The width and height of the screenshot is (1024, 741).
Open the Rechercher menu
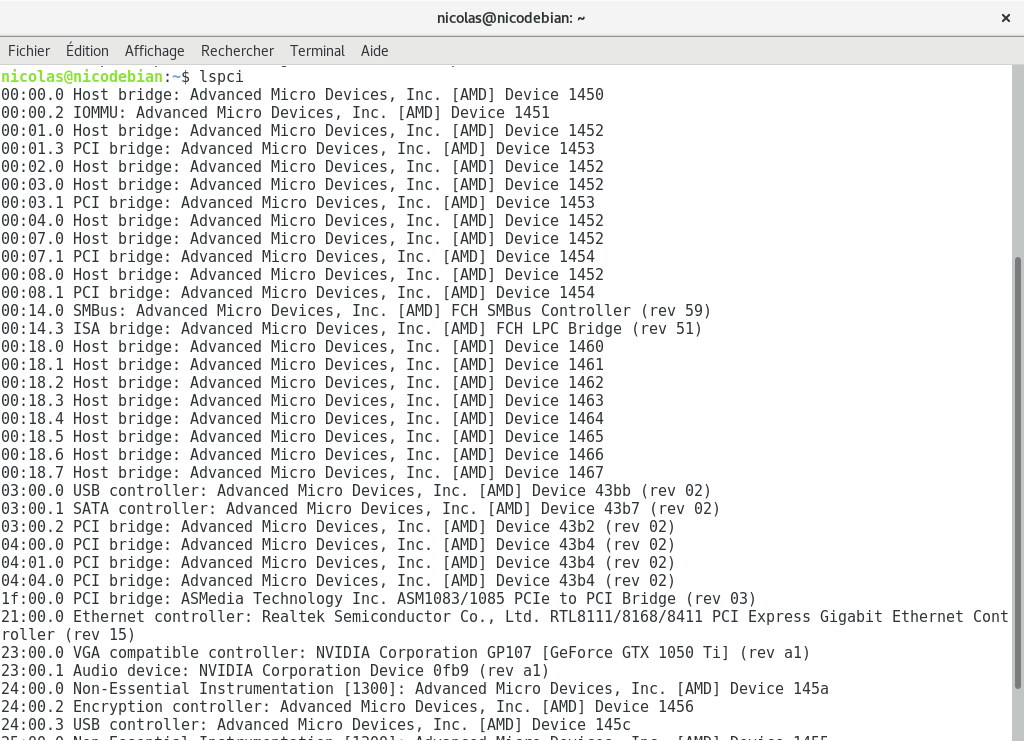[237, 51]
